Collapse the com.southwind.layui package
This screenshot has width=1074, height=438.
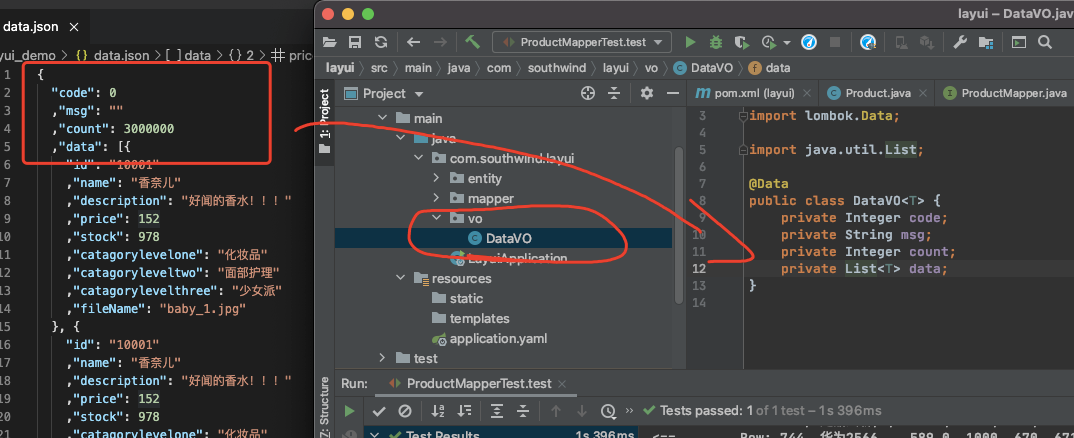(419, 158)
